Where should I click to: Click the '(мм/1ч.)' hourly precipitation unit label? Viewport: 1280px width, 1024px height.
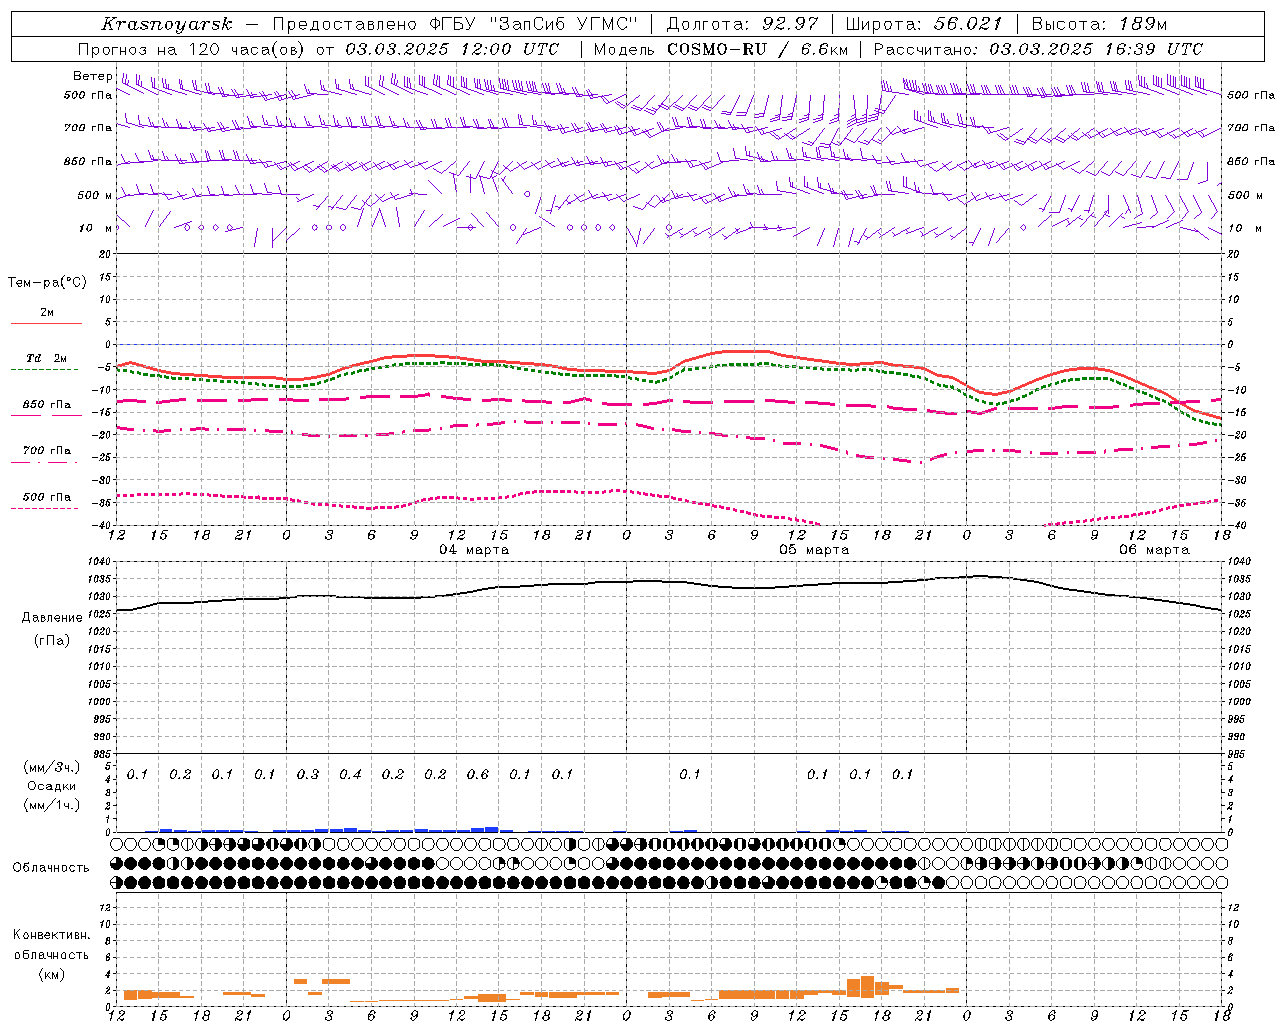tap(52, 805)
